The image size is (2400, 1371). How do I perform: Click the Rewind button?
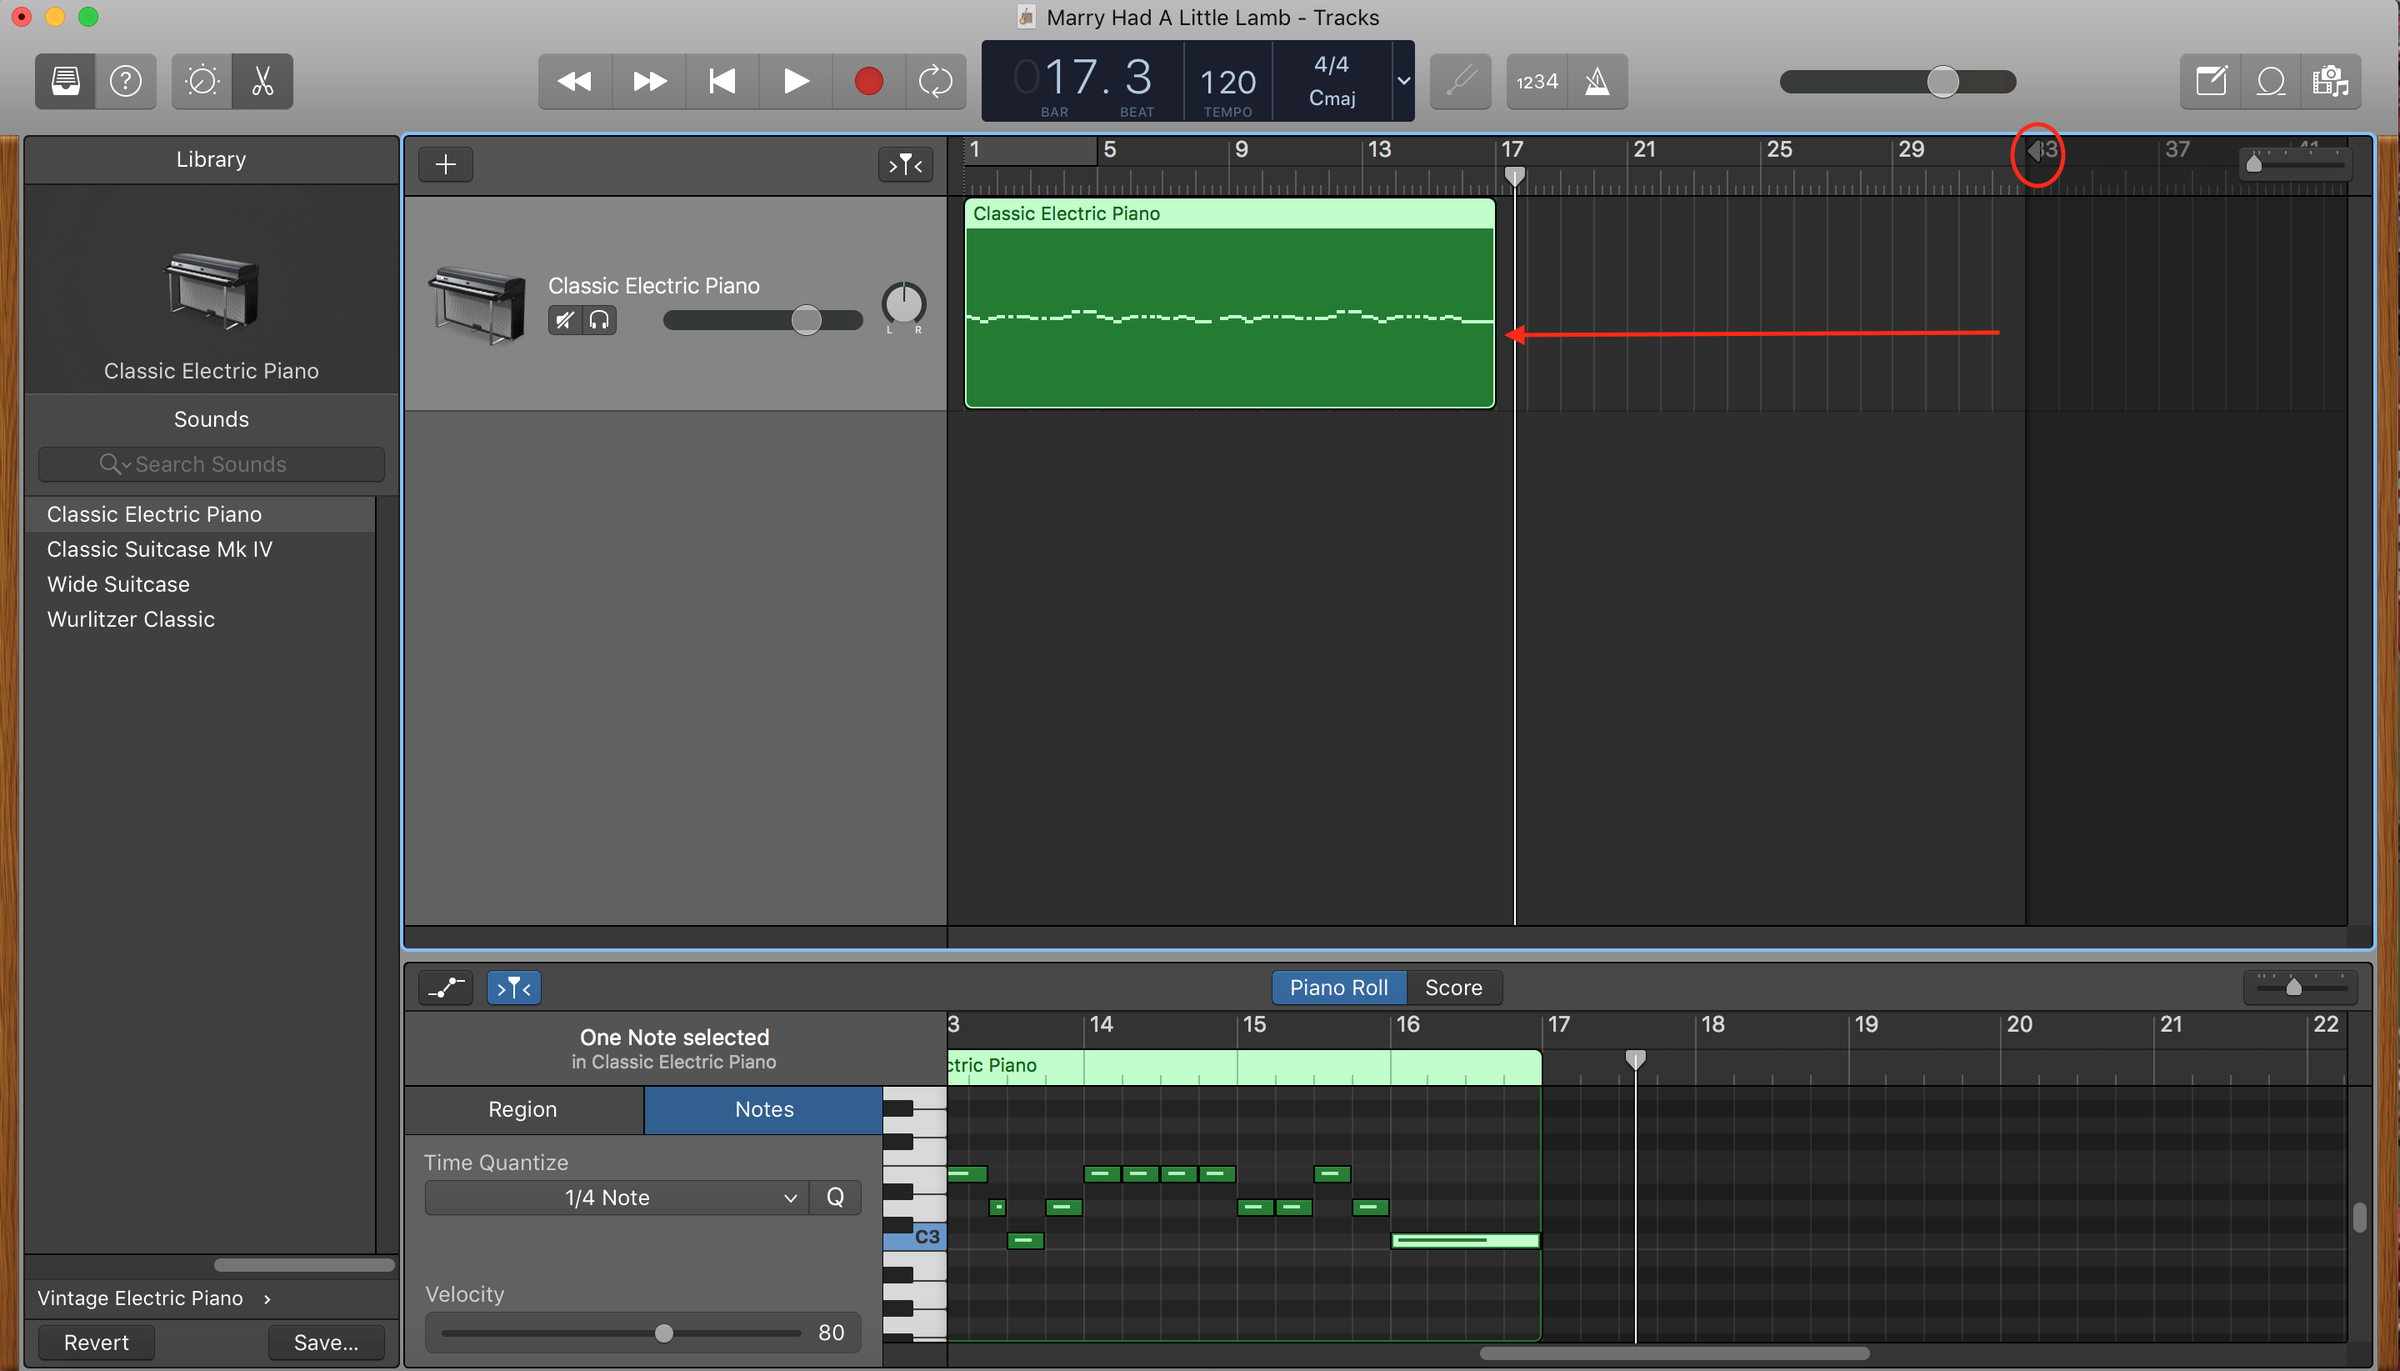tap(575, 81)
